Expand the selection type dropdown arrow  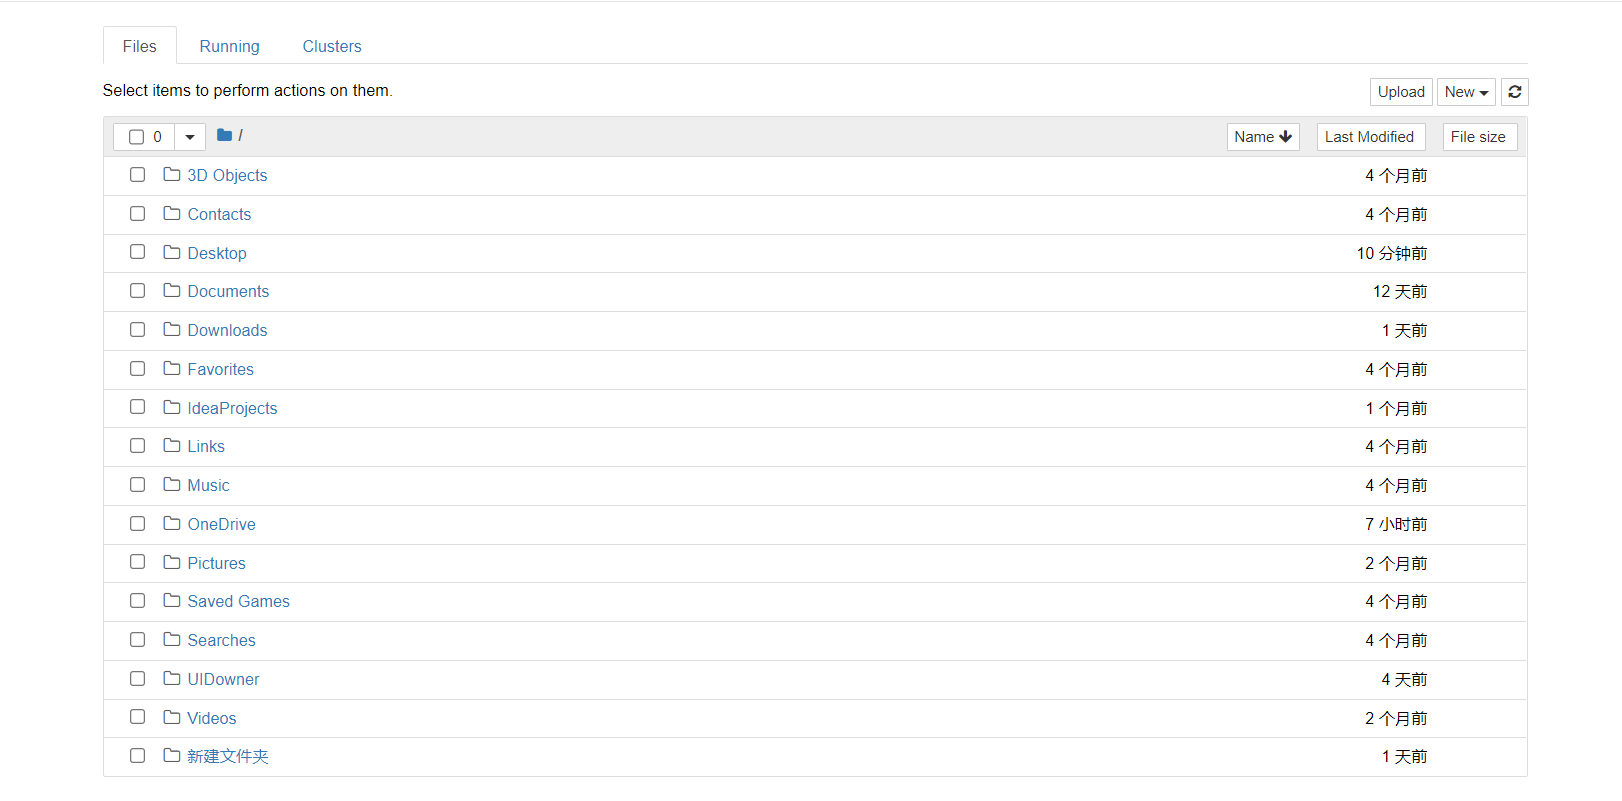coord(190,137)
